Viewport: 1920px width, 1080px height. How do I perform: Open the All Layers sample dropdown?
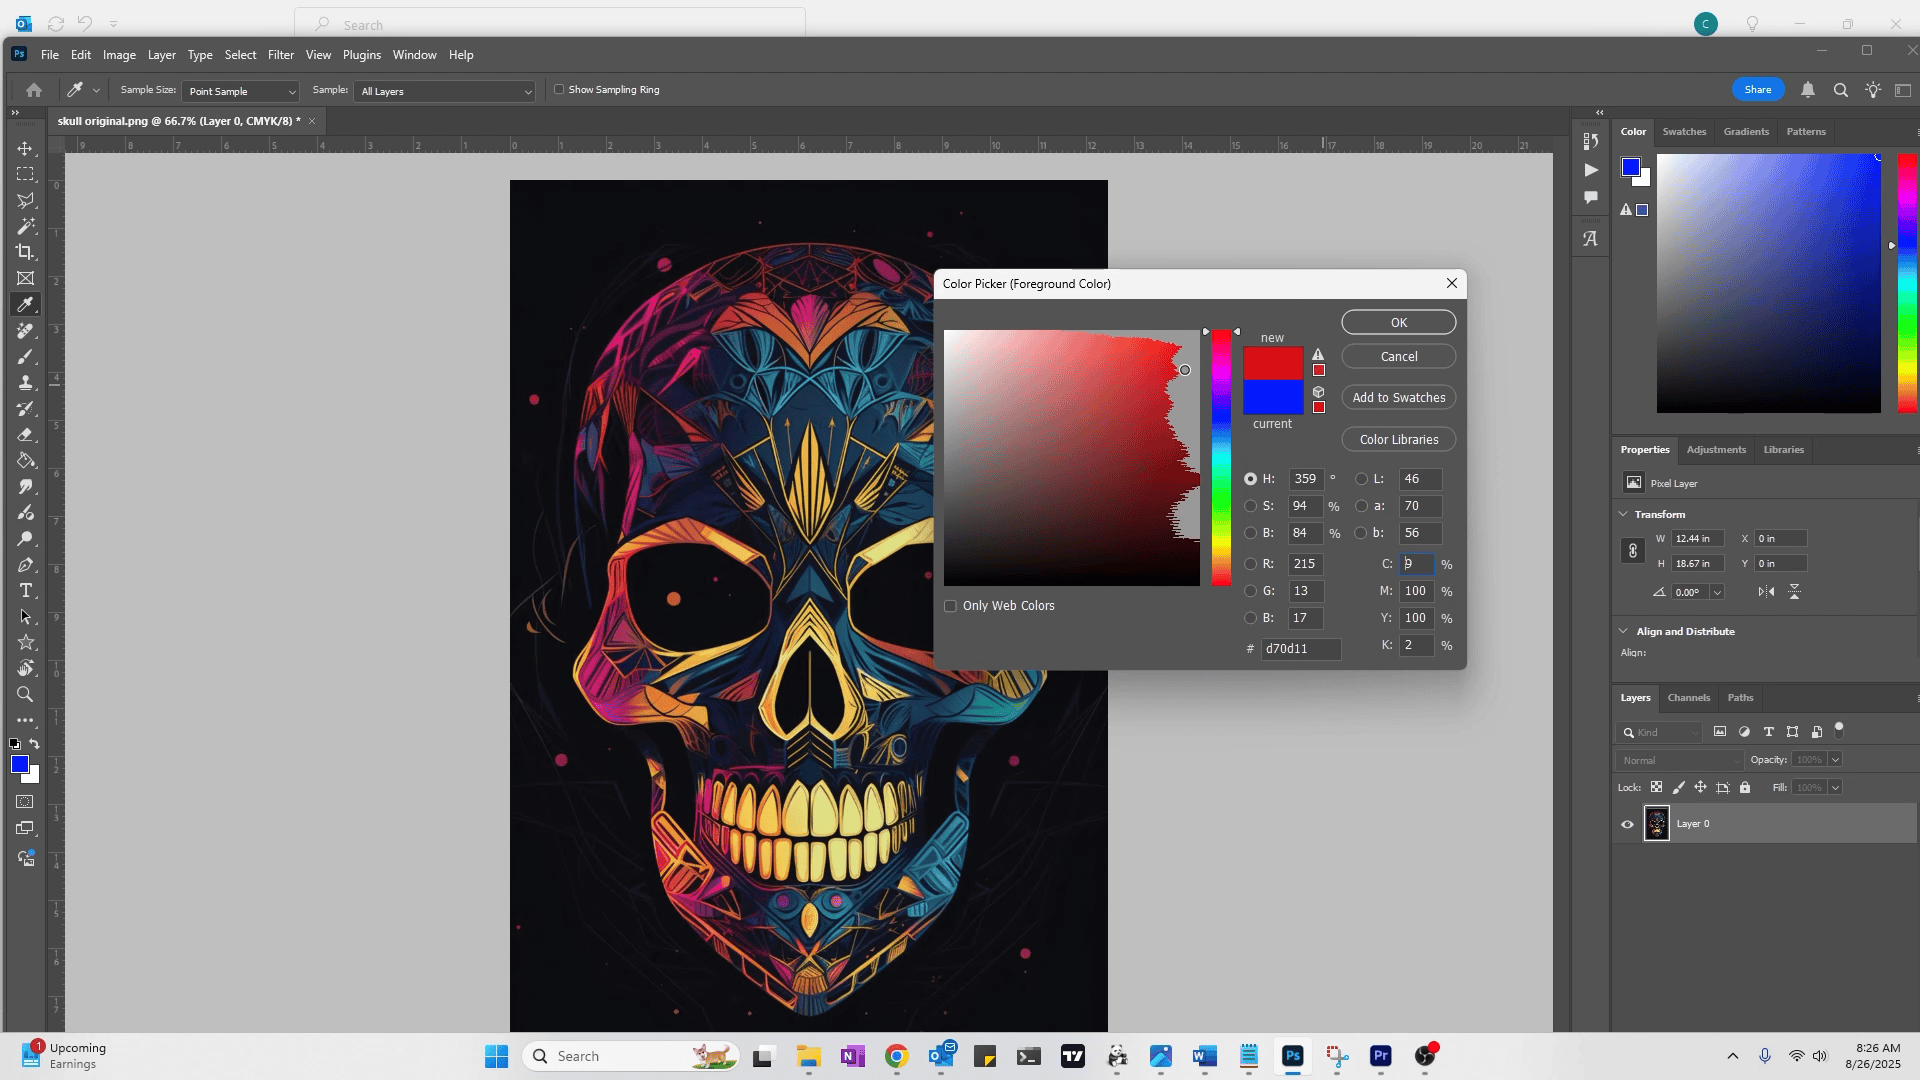point(445,91)
